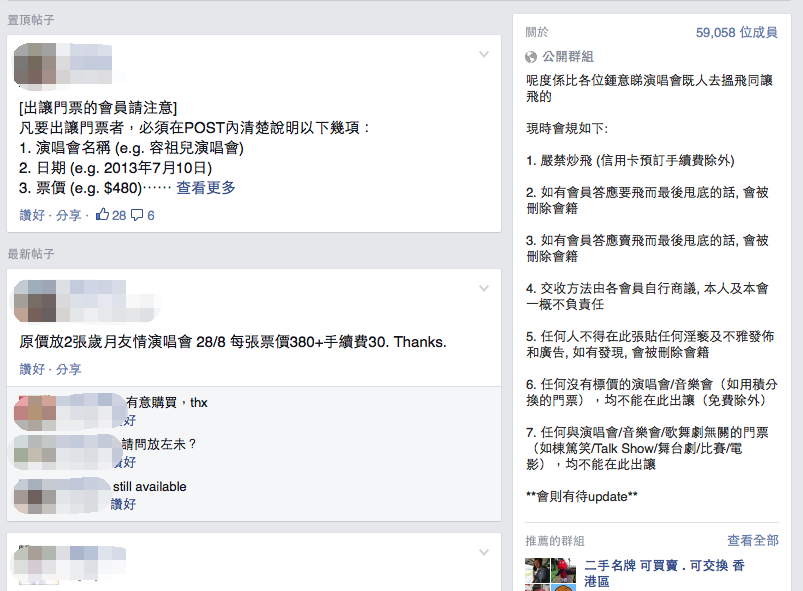Screen dimensions: 803x591
Task: Like the 有意購買 thx comment
Action: 130,420
